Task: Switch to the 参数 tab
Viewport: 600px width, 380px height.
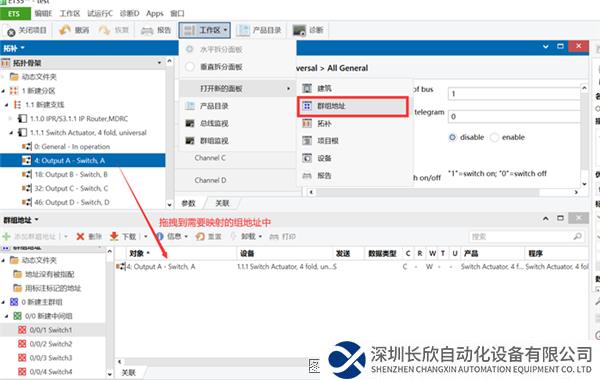Action: (188, 204)
